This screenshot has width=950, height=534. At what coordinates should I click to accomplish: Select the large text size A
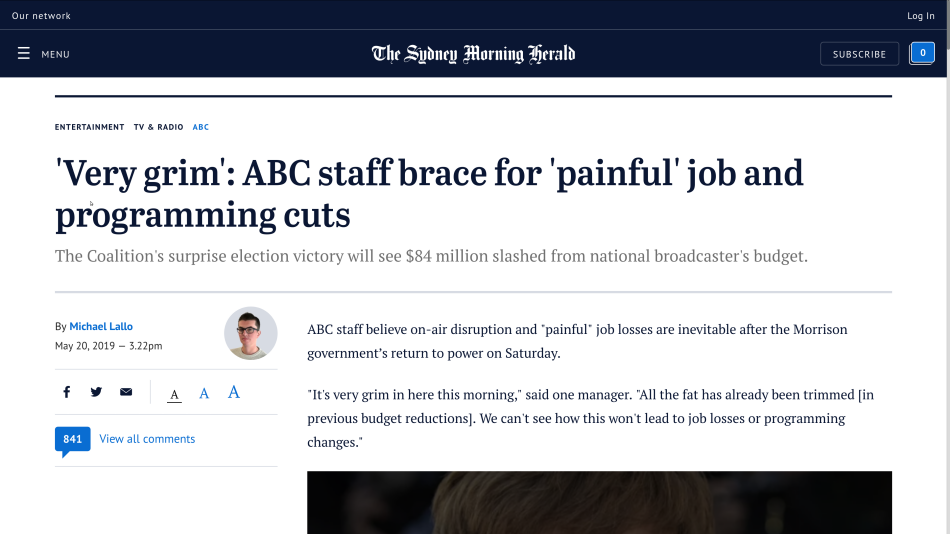click(234, 392)
